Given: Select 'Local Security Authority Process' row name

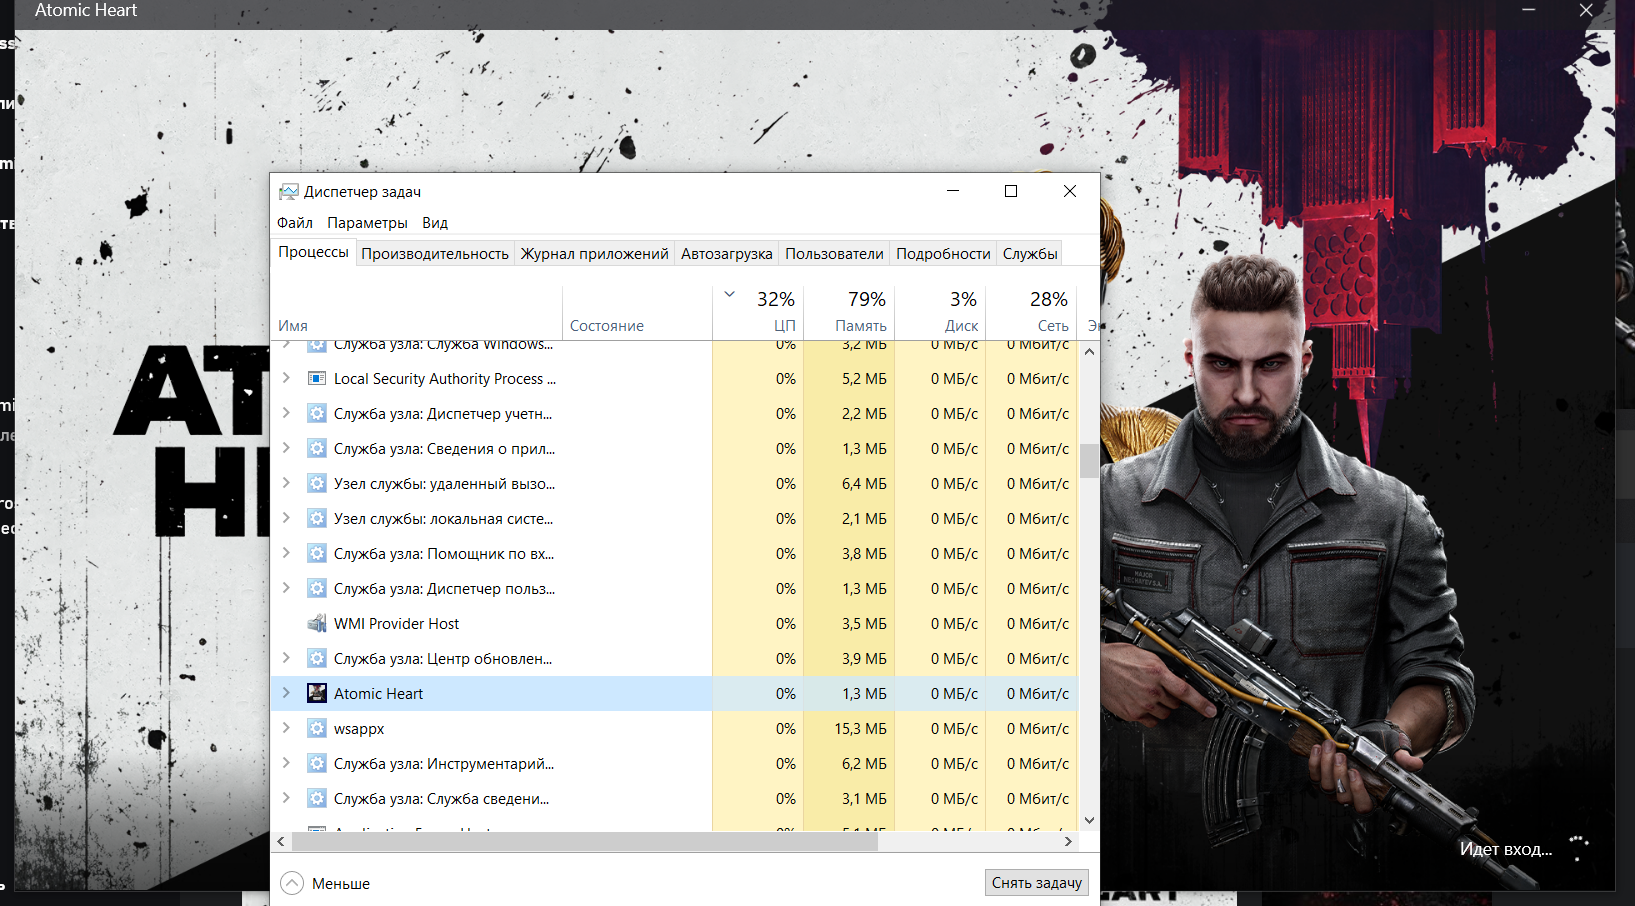Looking at the screenshot, I should pyautogui.click(x=444, y=379).
